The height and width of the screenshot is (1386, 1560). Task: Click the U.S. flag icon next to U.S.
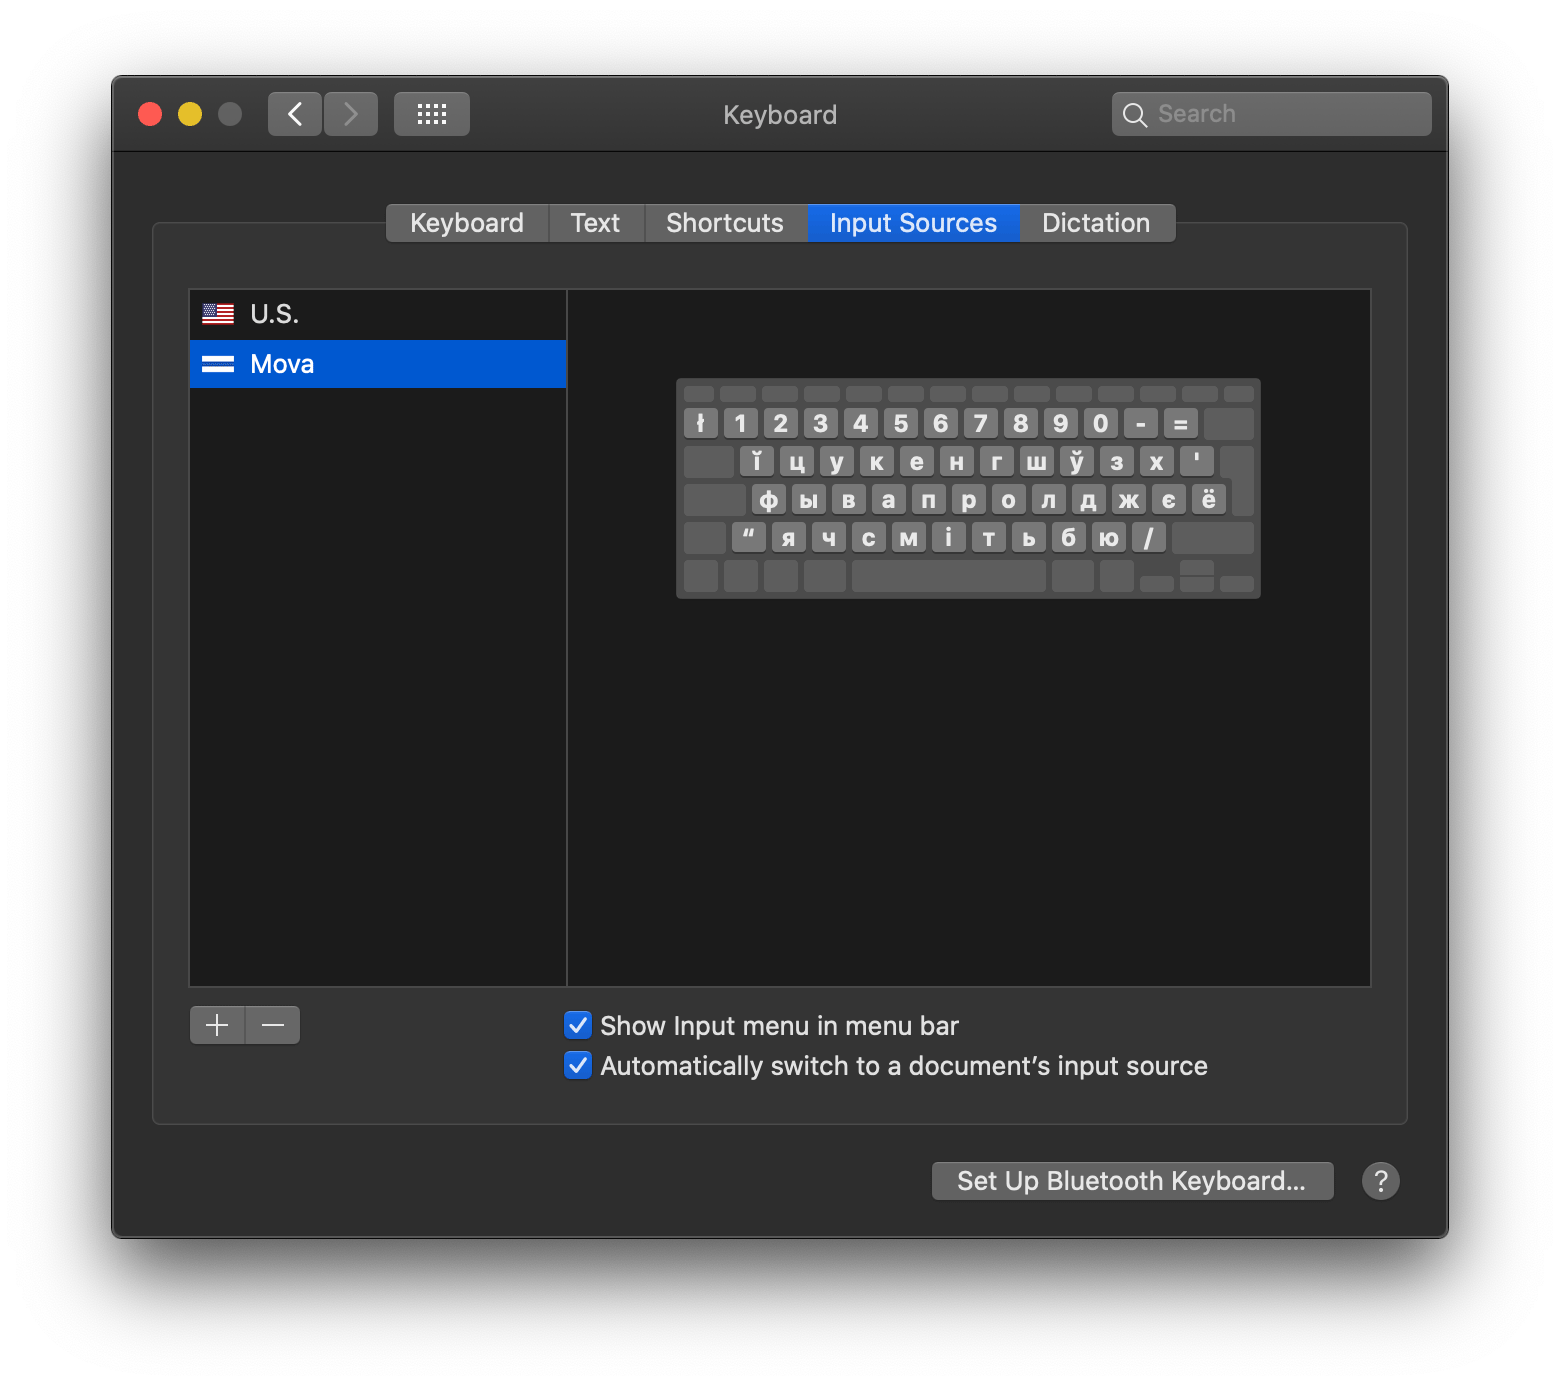[217, 313]
